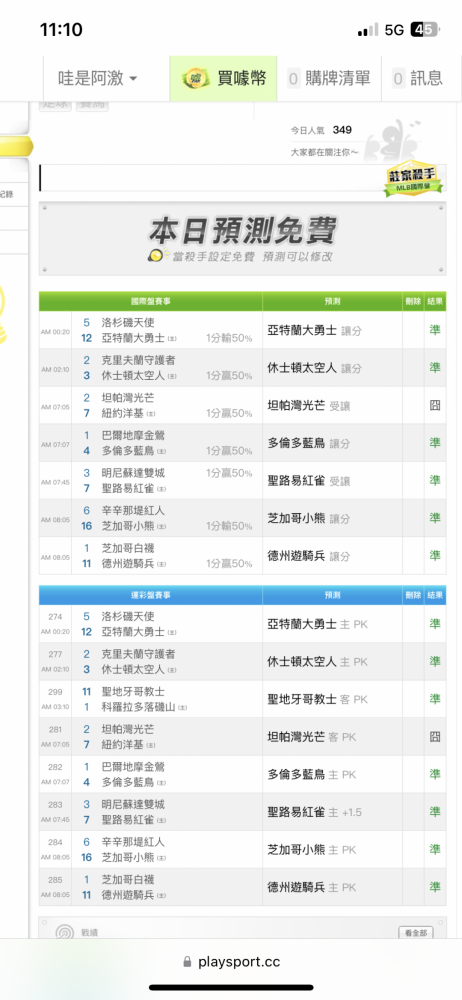Click the 看全部 button
Screen dimensions: 462x1000
click(415, 933)
